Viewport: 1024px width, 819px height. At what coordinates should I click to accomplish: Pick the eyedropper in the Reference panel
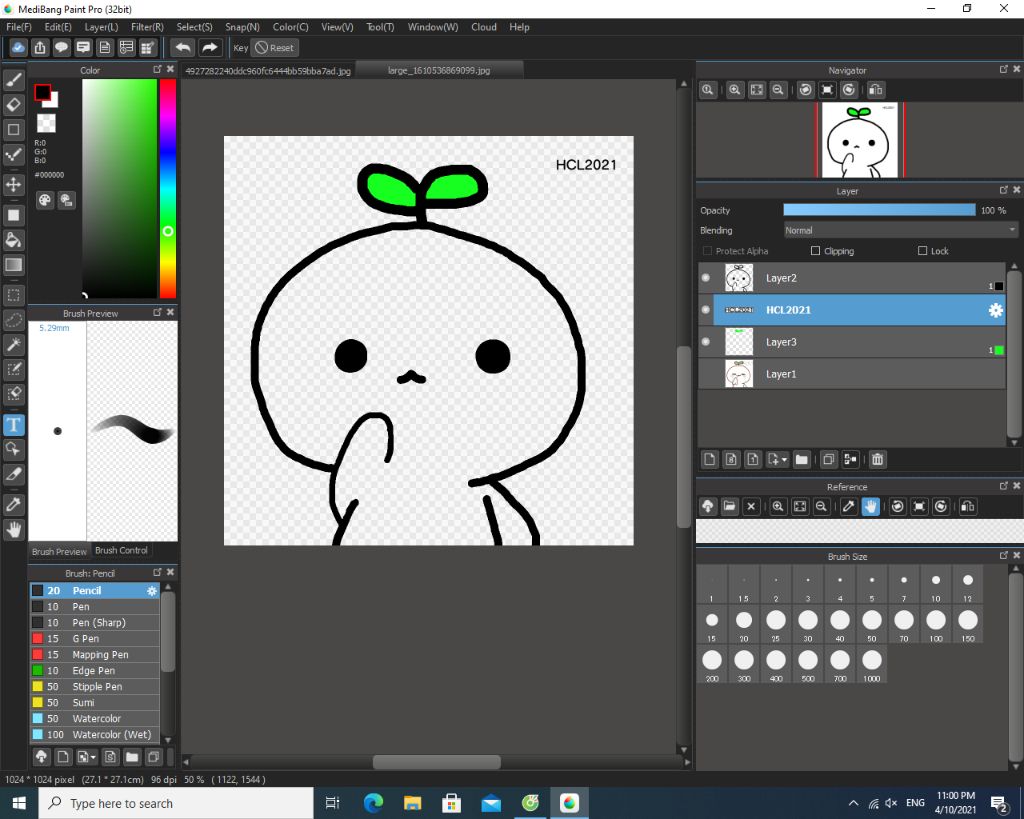pyautogui.click(x=848, y=506)
